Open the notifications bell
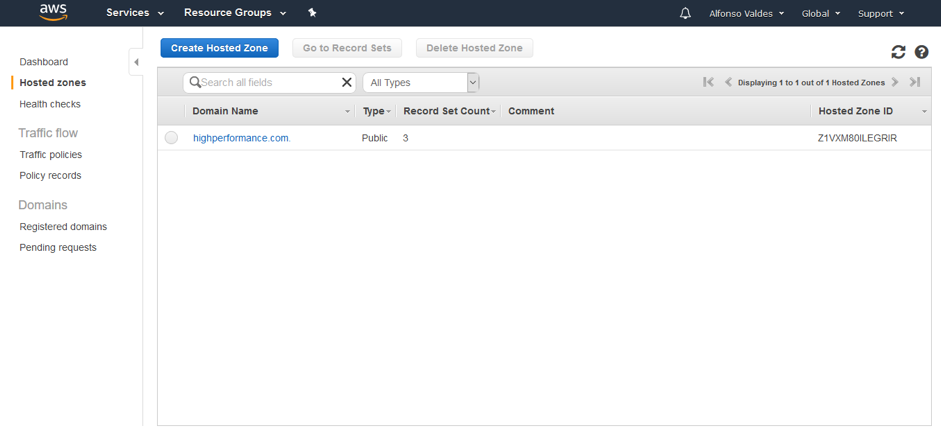 click(685, 13)
